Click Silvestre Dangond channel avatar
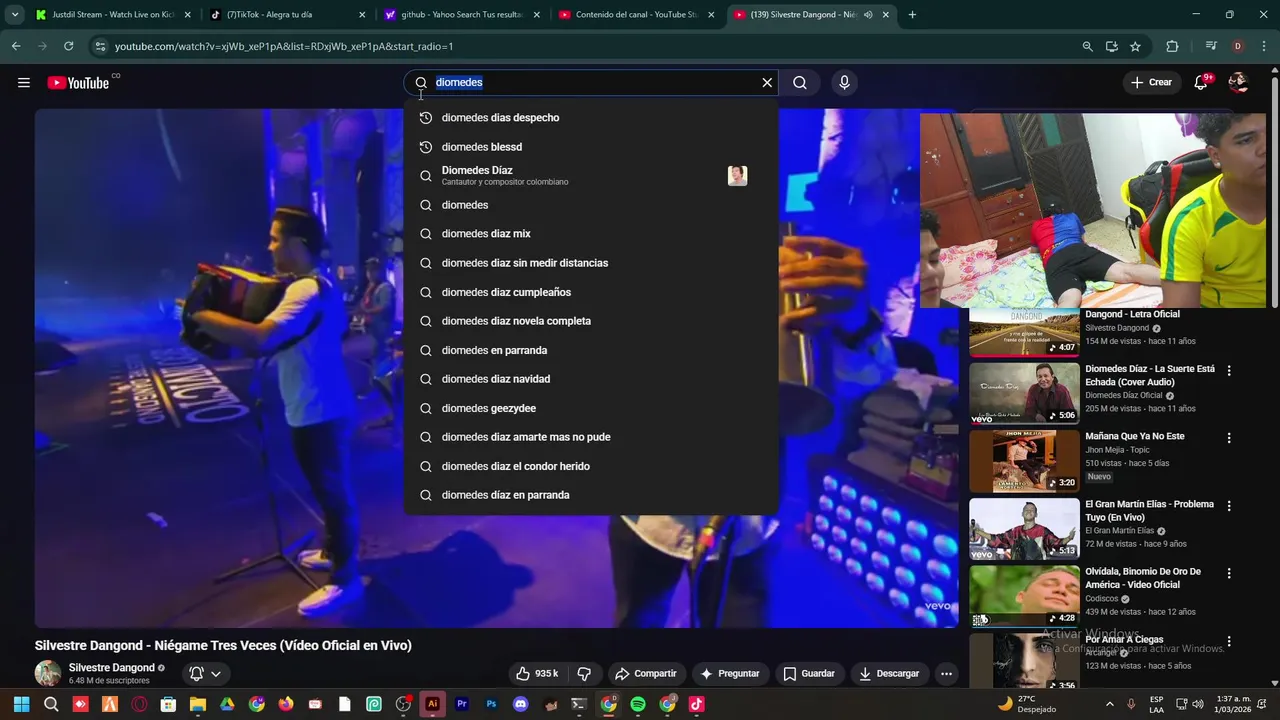 click(x=48, y=673)
